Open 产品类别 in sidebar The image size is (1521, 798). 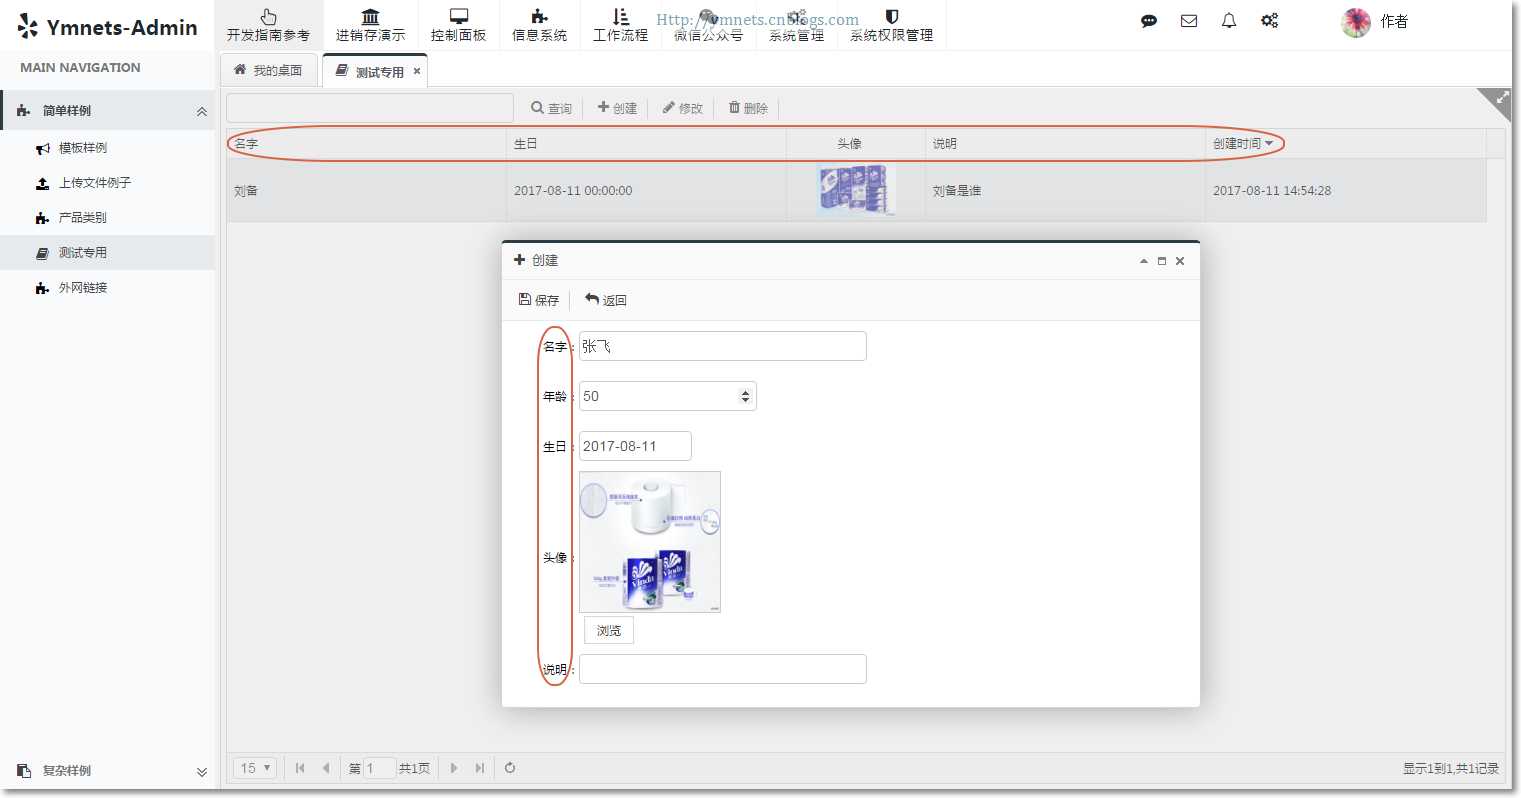(83, 218)
